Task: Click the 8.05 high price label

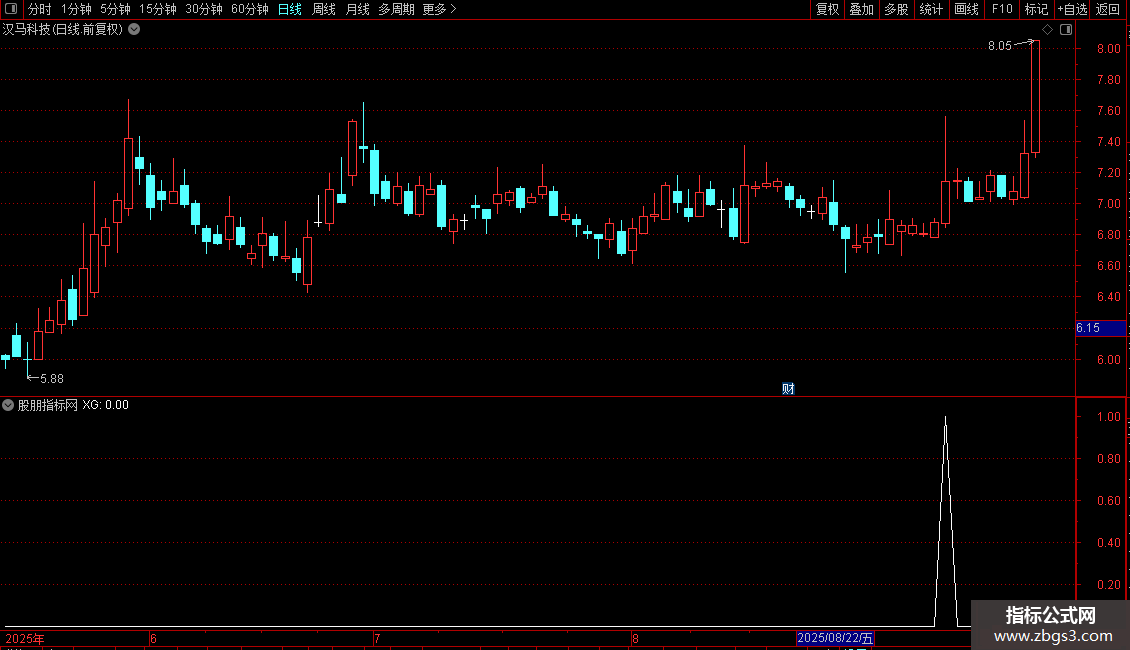Action: tap(1000, 46)
